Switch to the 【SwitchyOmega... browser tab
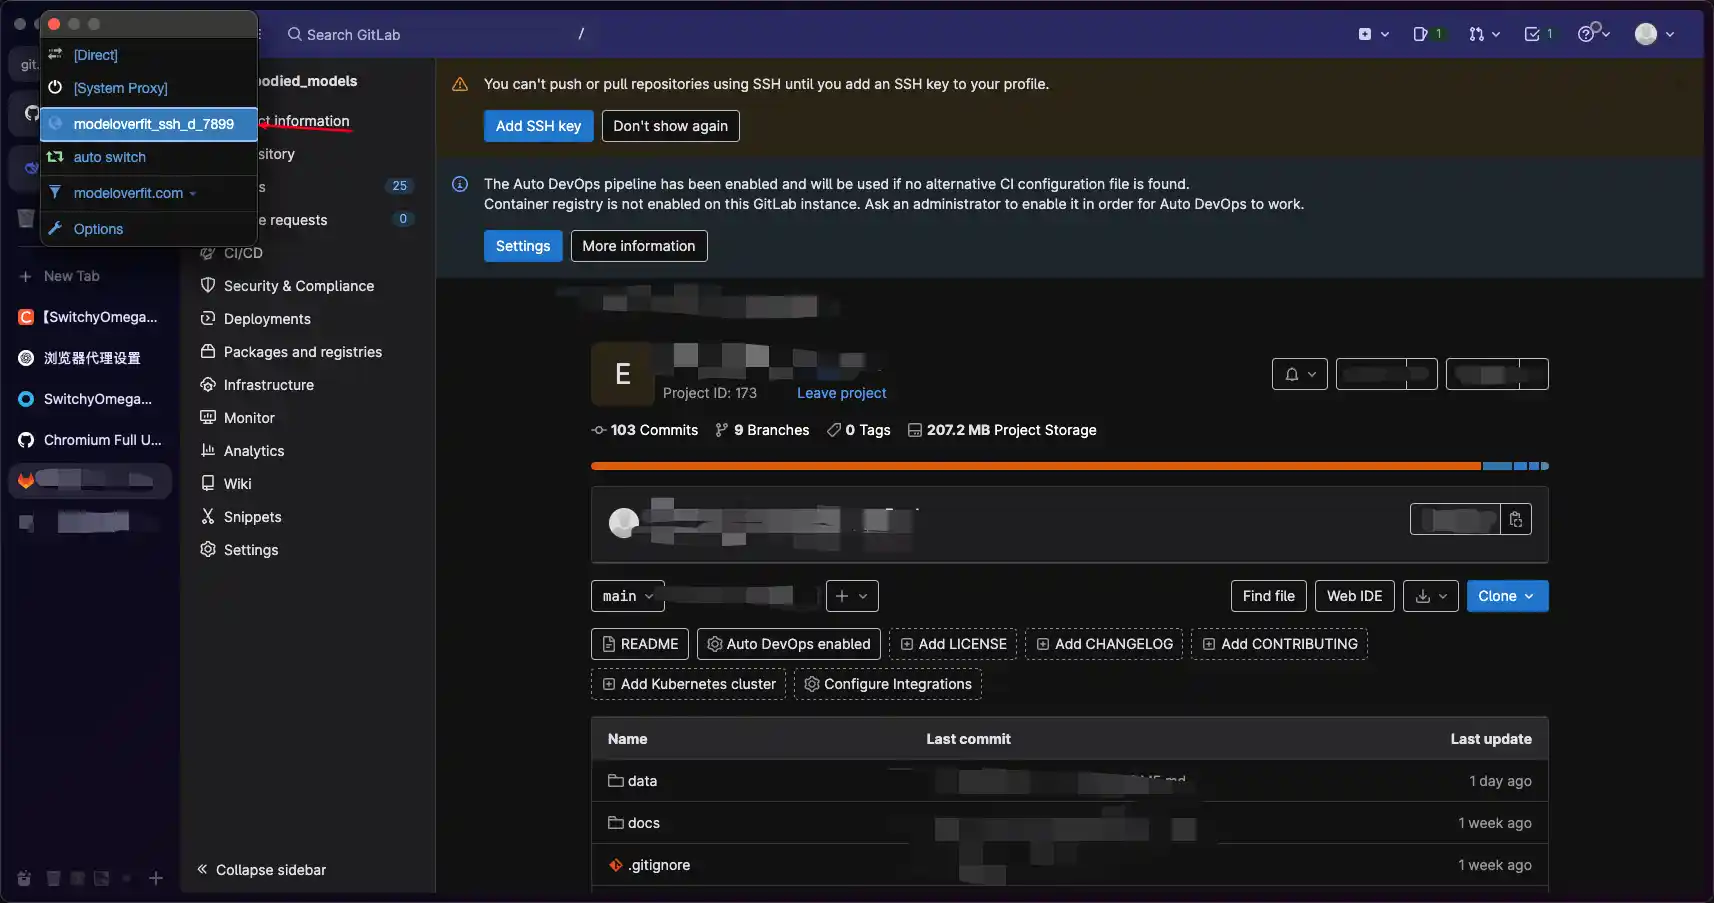Screen dimensions: 1714x903 coord(91,317)
